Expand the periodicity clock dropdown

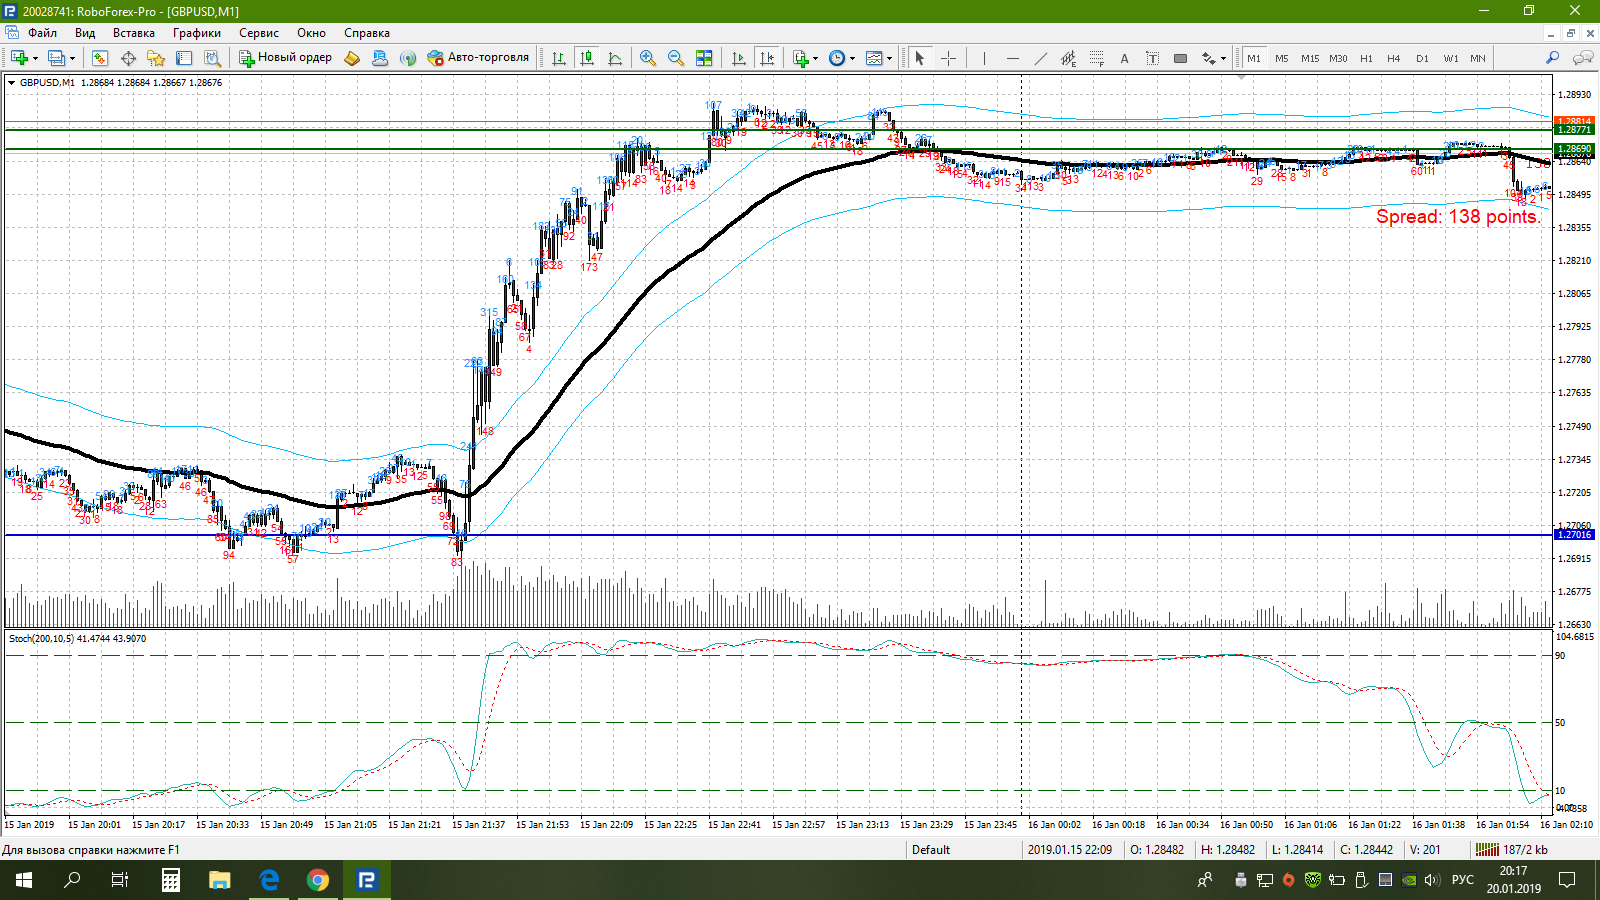point(852,58)
